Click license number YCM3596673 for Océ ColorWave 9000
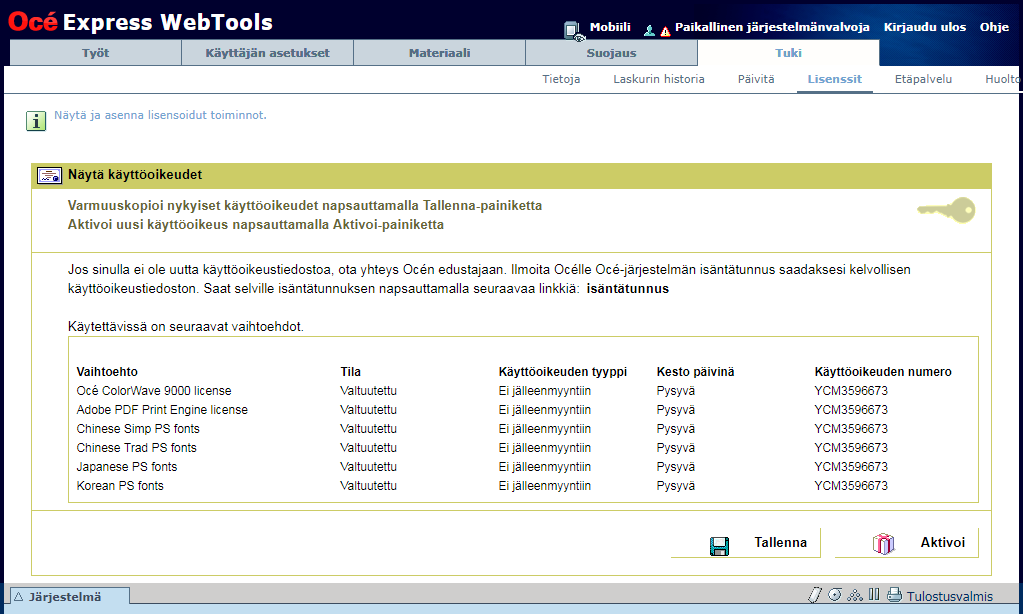1023x614 pixels. pyautogui.click(x=851, y=391)
